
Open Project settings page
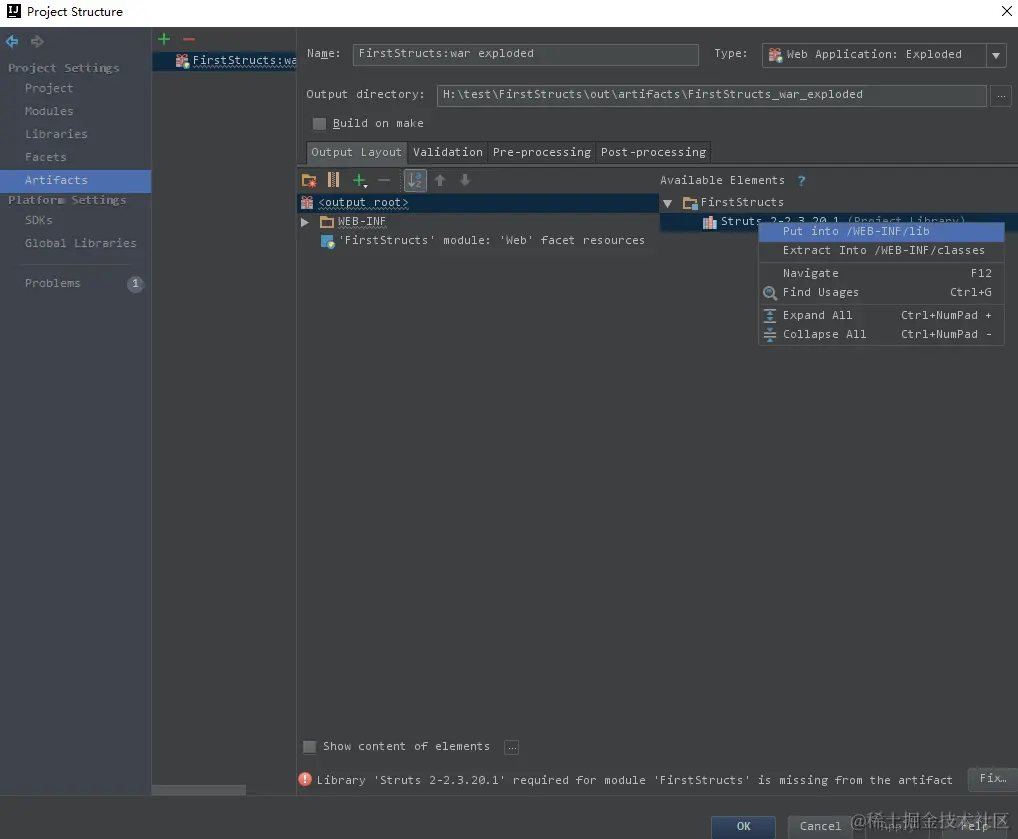(49, 88)
